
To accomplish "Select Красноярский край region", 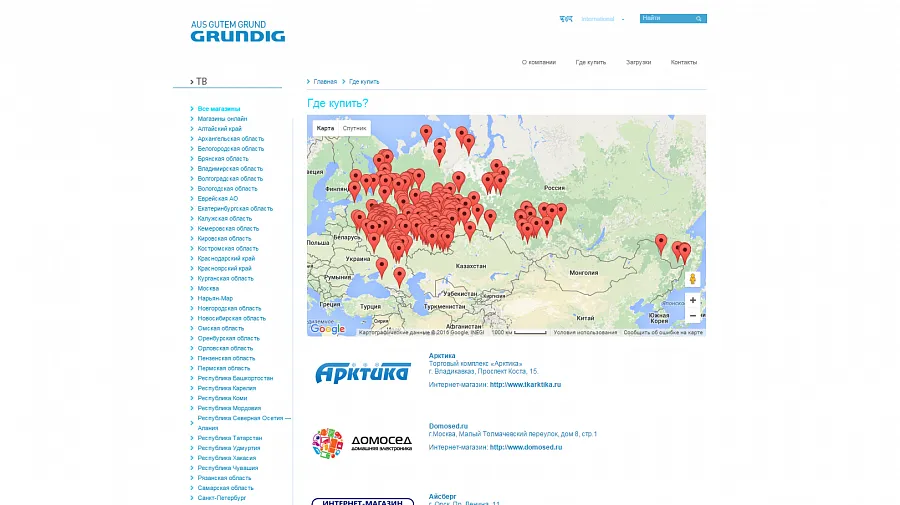I will click(x=224, y=268).
